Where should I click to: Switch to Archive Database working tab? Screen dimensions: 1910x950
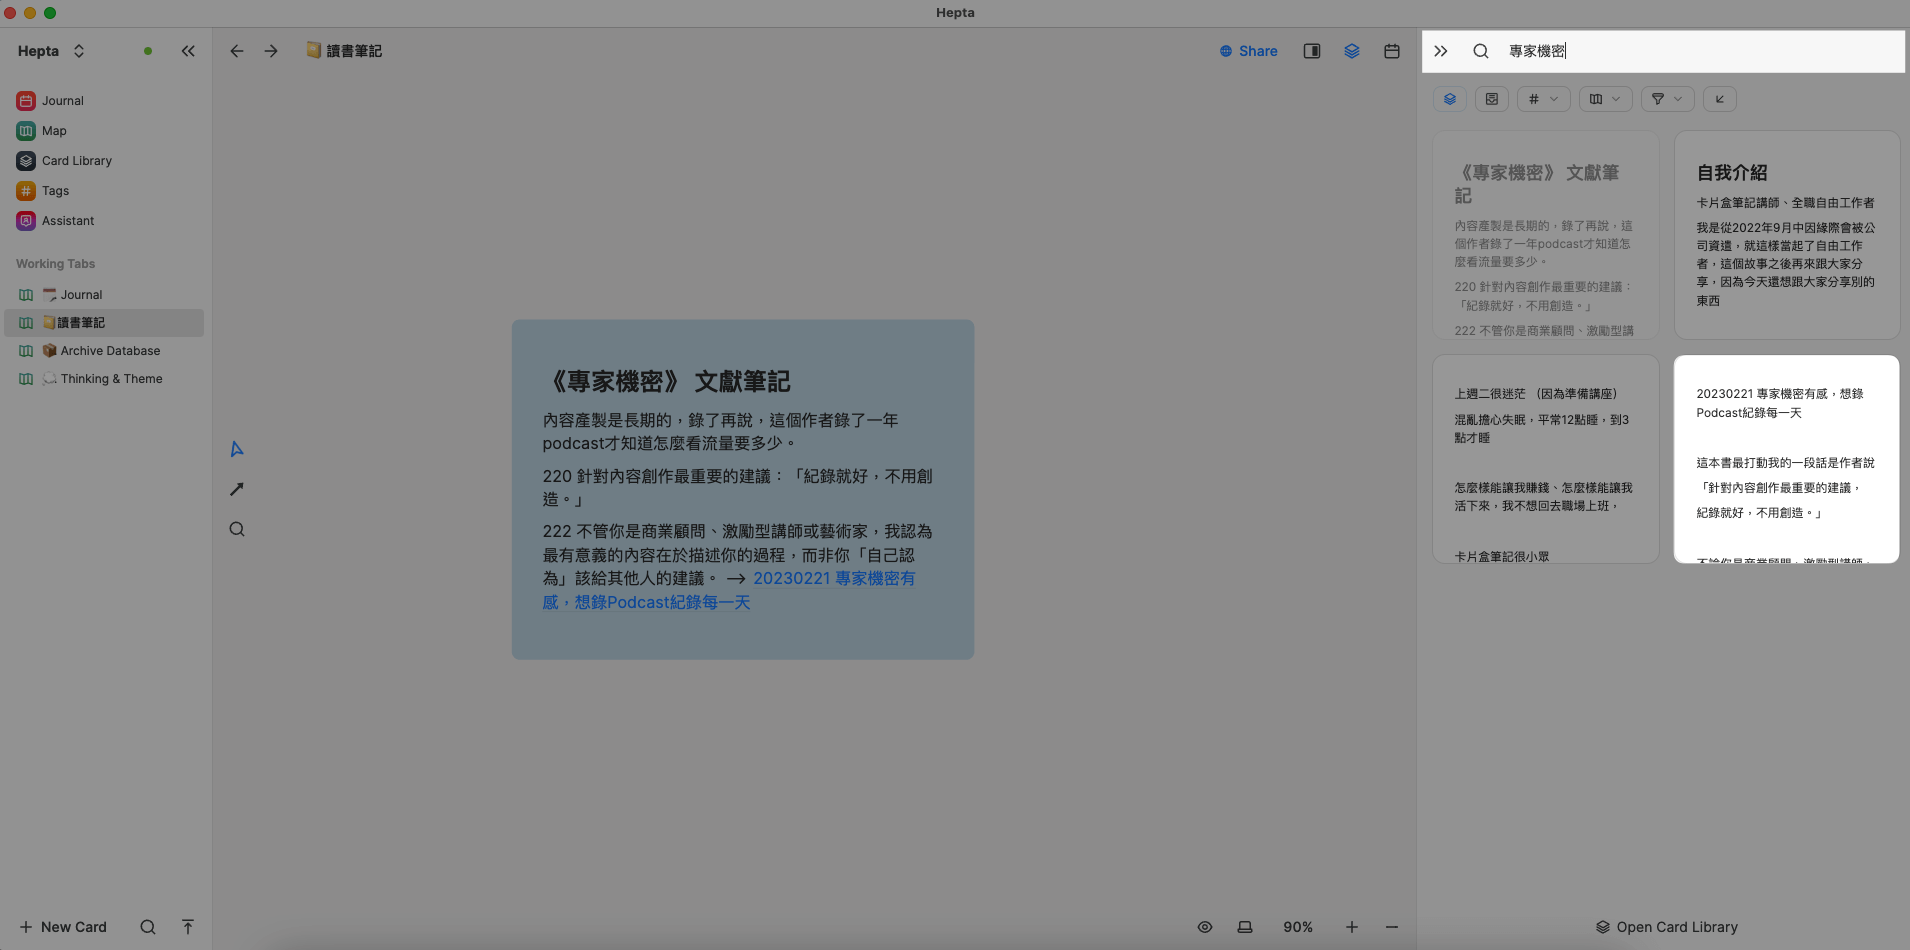click(x=110, y=351)
